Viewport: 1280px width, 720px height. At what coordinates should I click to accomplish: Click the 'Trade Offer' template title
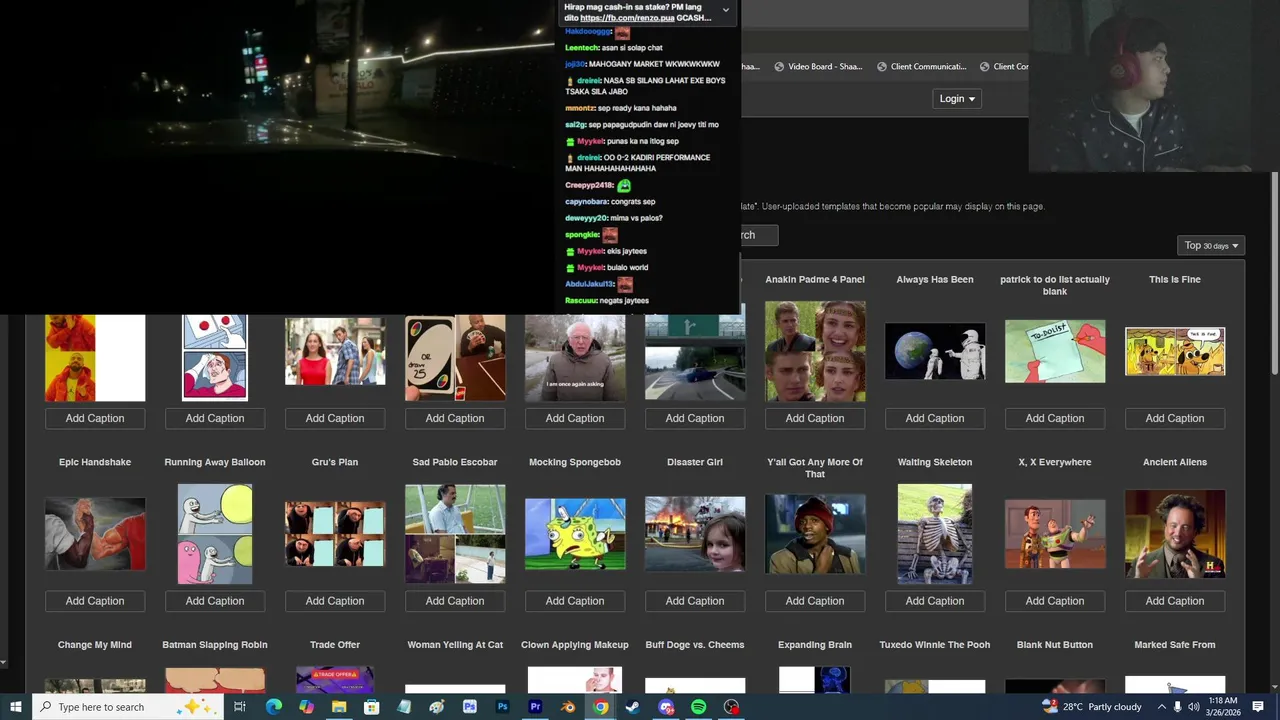[x=335, y=645]
